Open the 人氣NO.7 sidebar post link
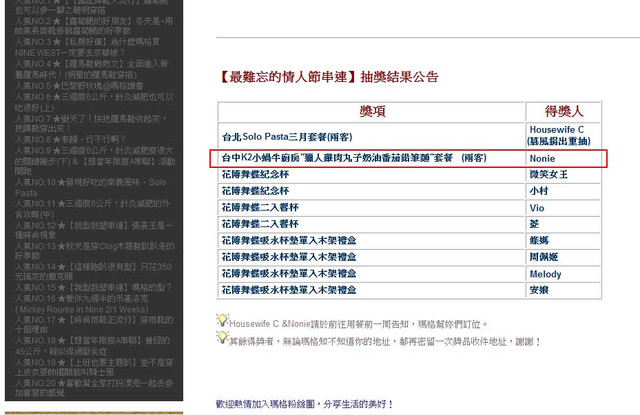The height and width of the screenshot is (415, 640). 91,123
